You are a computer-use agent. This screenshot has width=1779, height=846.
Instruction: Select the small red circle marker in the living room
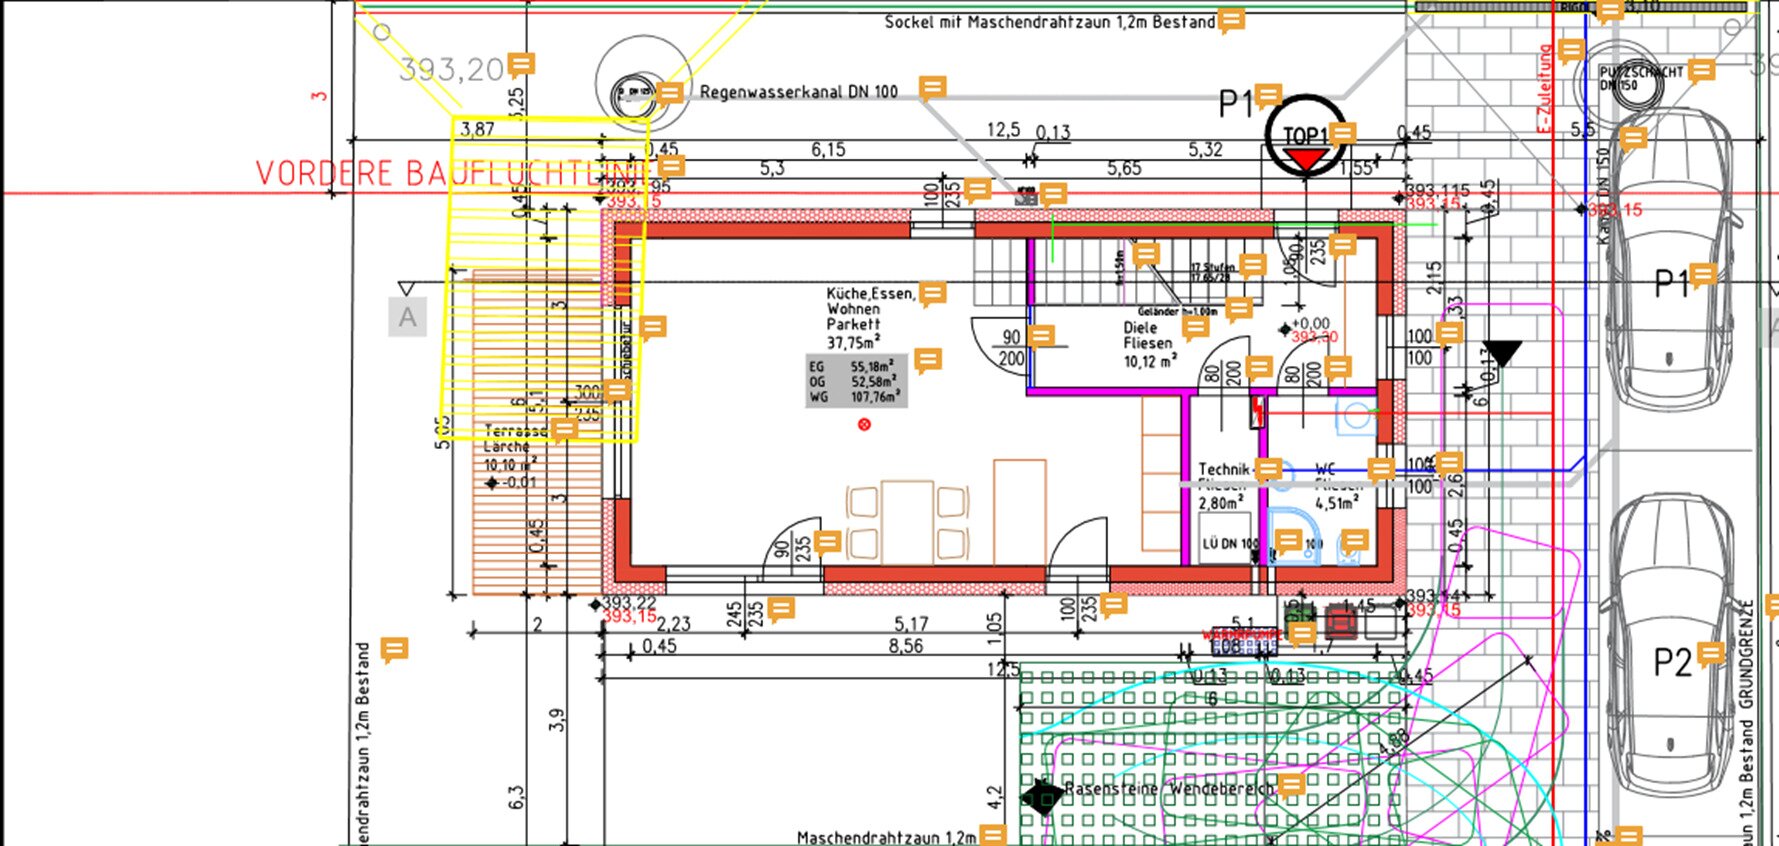click(864, 425)
